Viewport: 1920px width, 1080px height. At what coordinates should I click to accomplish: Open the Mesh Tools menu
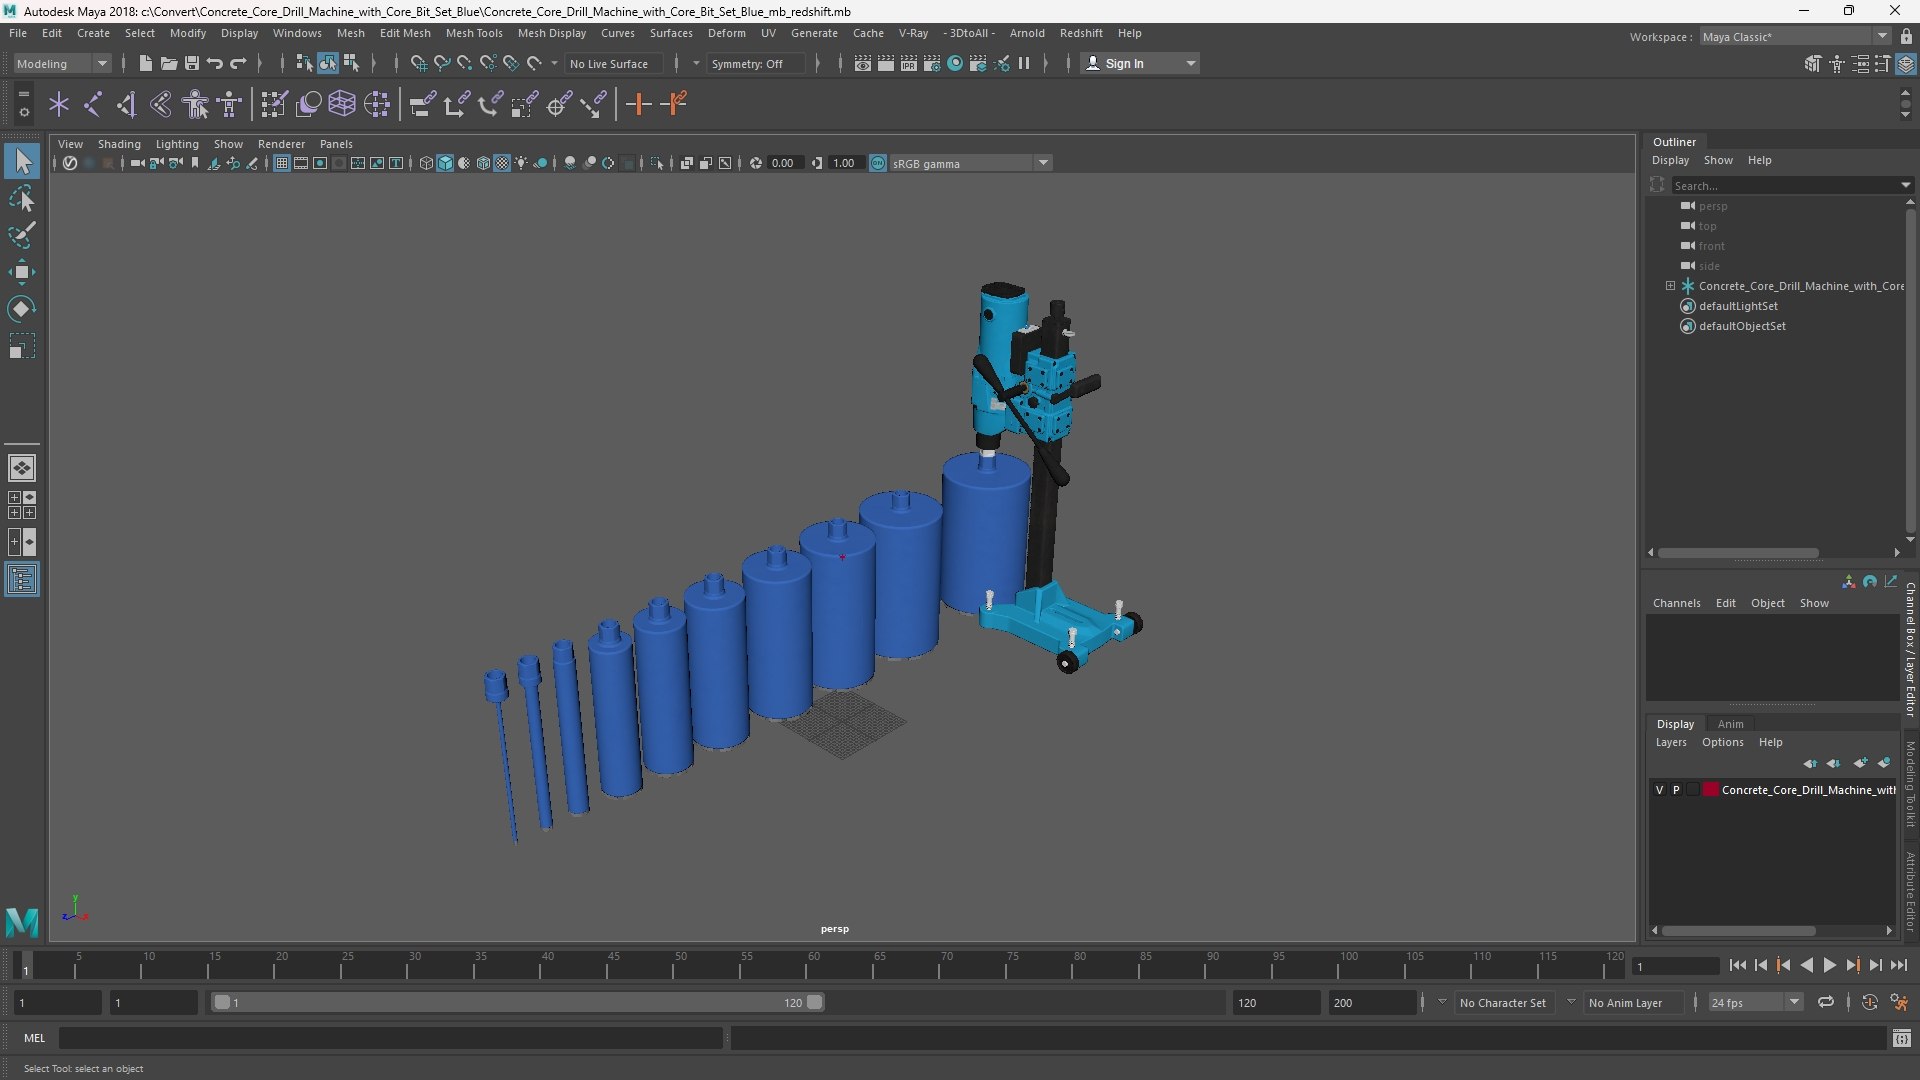(474, 33)
